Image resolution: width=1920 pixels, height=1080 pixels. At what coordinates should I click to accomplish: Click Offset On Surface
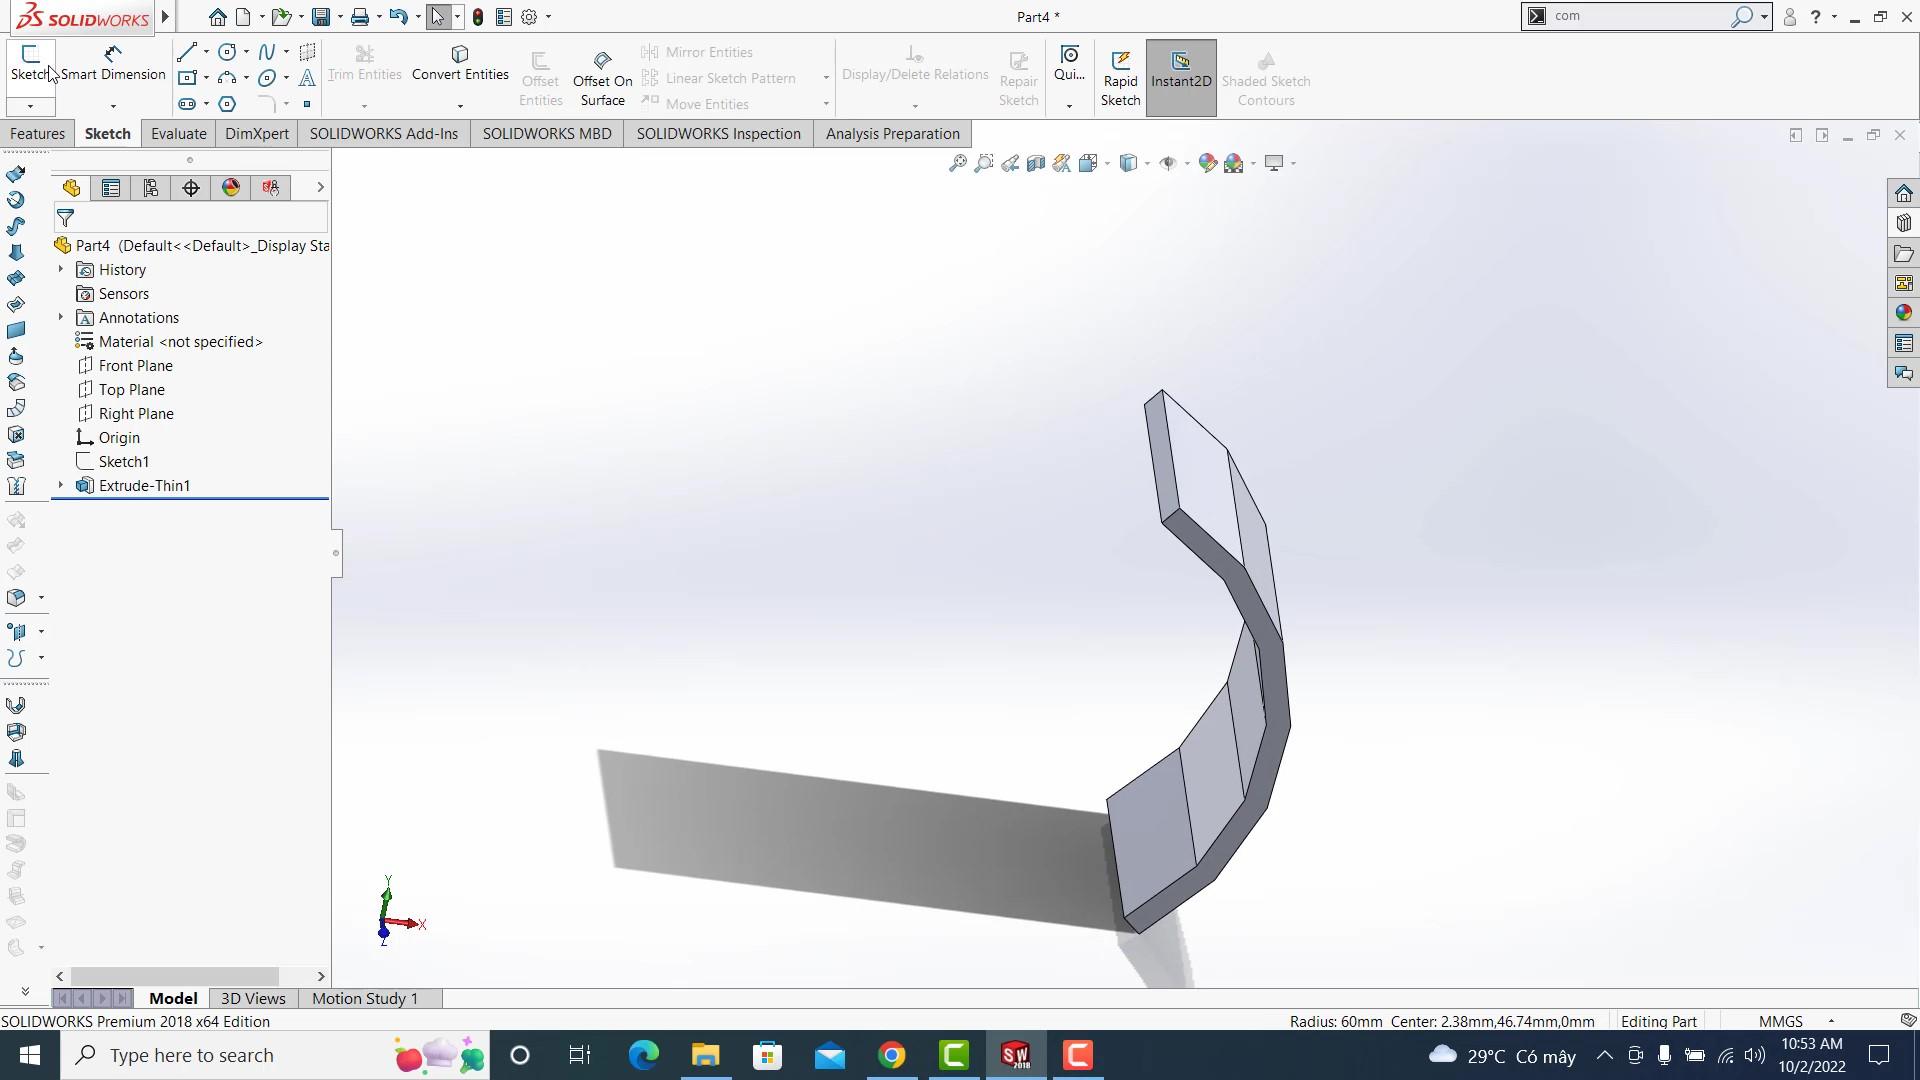coord(601,75)
